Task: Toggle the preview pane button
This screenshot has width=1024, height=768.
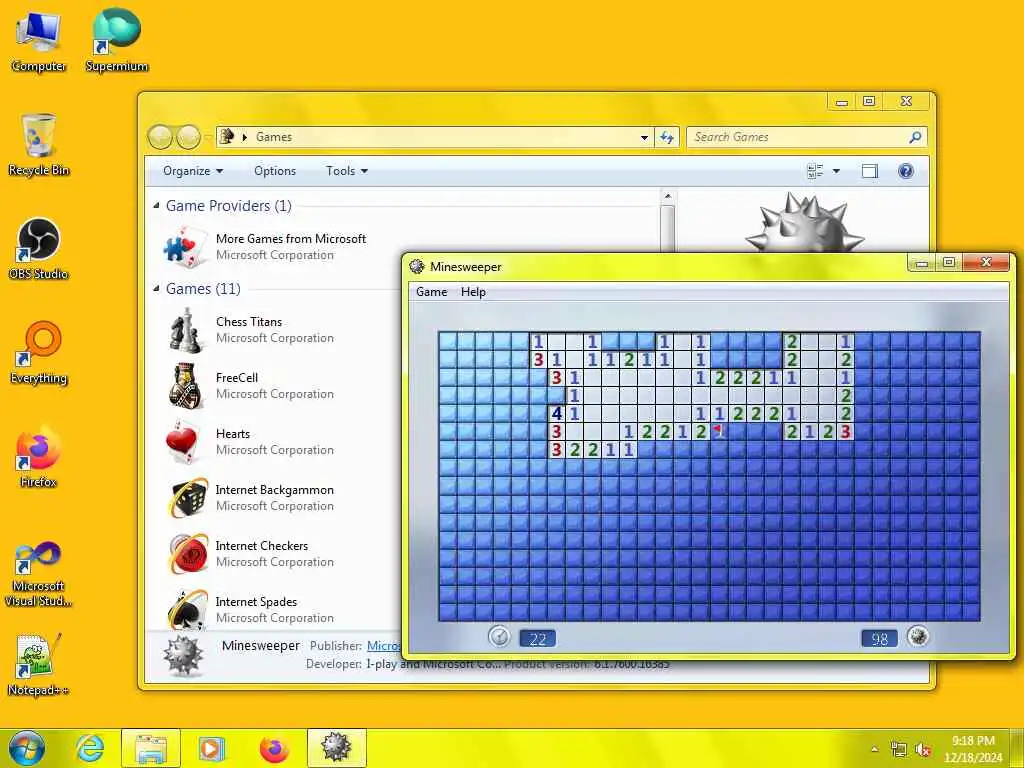Action: click(870, 171)
